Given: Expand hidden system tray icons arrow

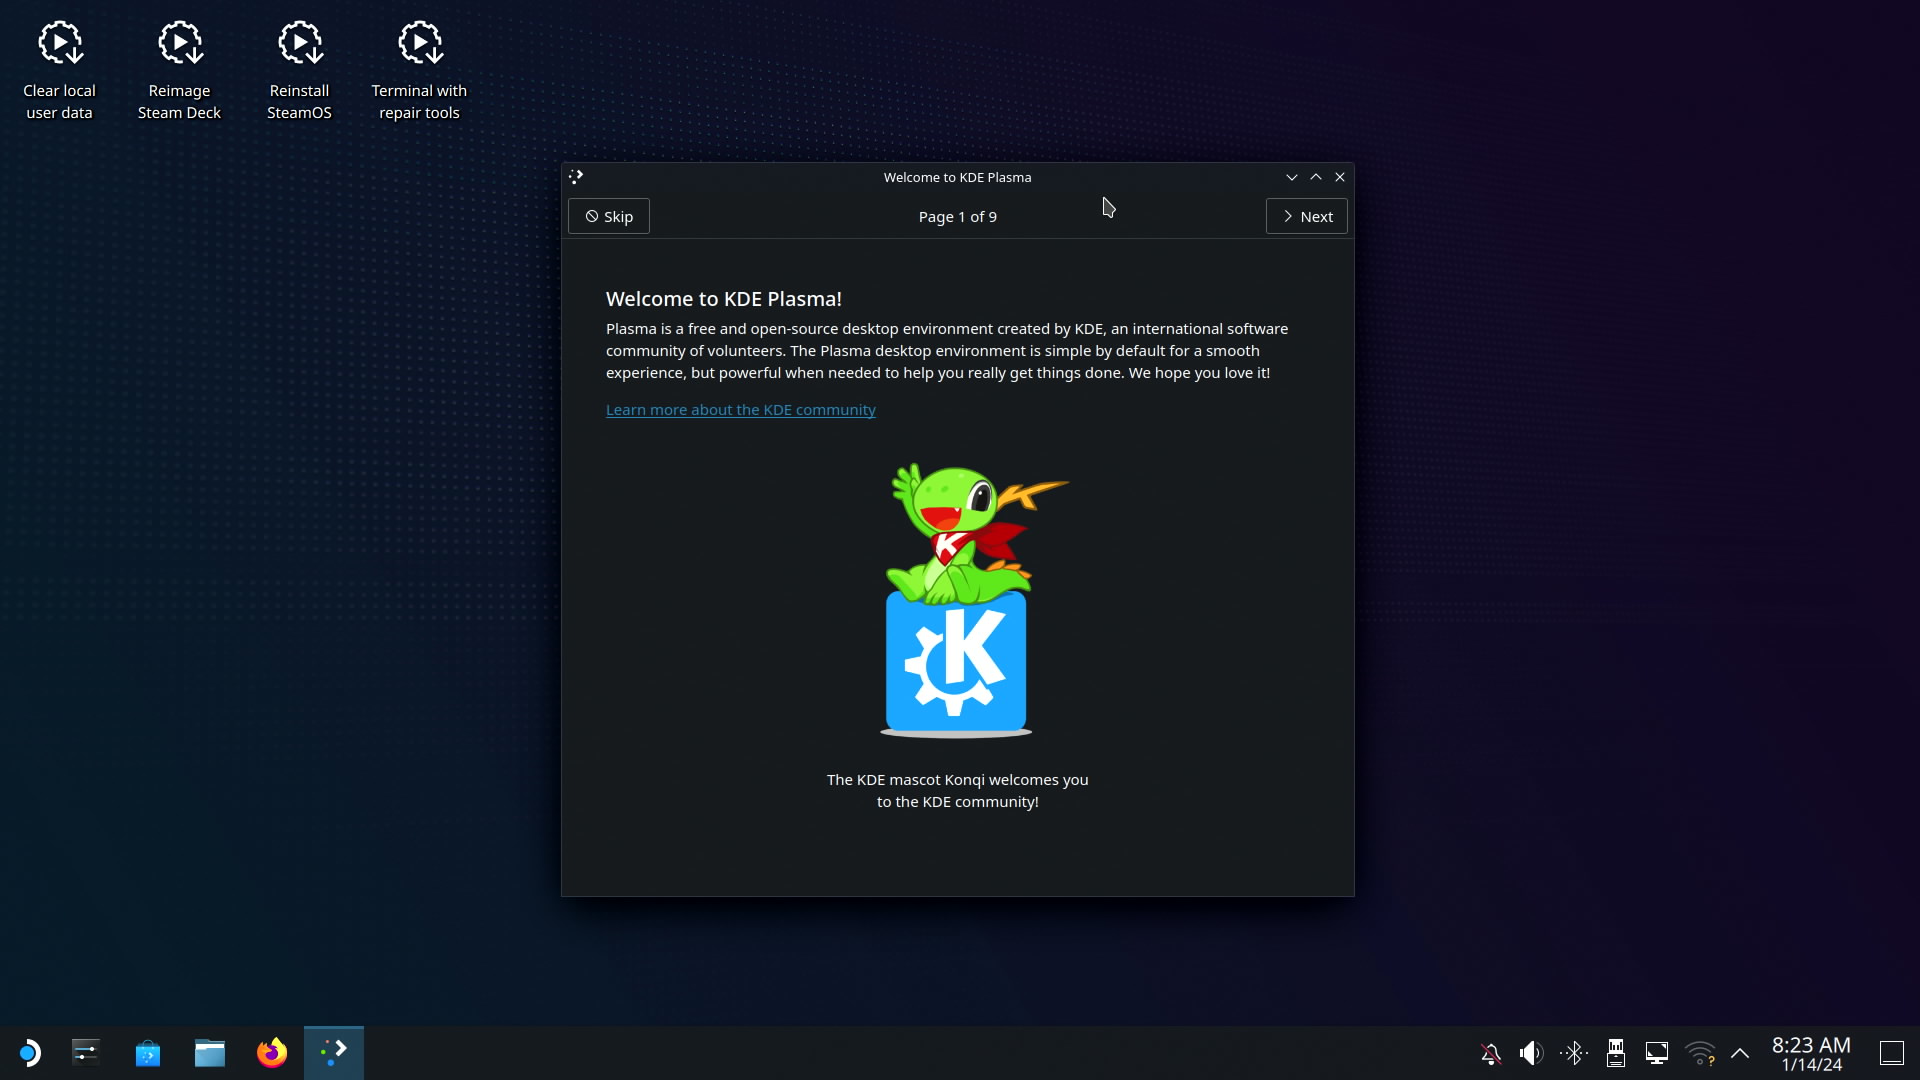Looking at the screenshot, I should [x=1740, y=1053].
